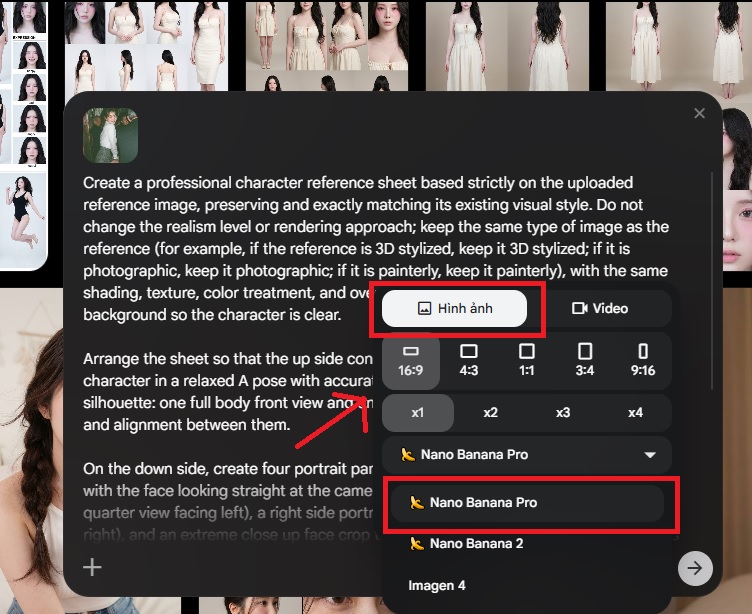The image size is (752, 614).
Task: Close the prompt dialog with X
Action: tap(699, 114)
